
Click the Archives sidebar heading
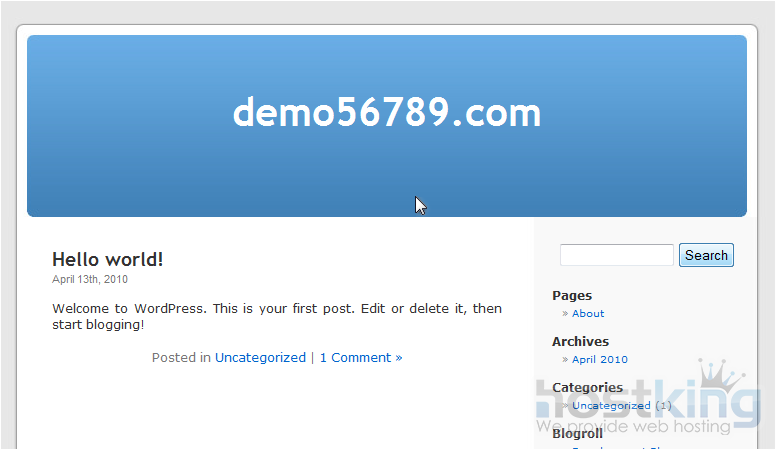[x=580, y=342]
